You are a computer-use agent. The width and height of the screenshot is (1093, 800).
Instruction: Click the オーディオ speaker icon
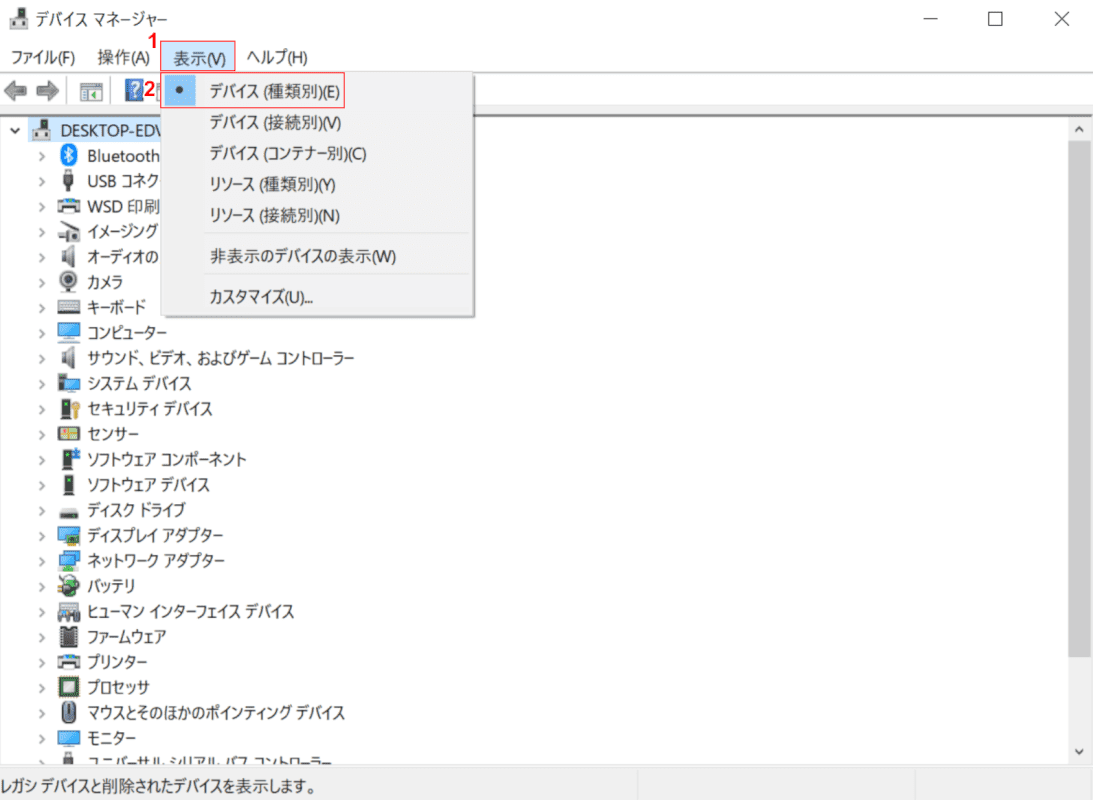(68, 256)
